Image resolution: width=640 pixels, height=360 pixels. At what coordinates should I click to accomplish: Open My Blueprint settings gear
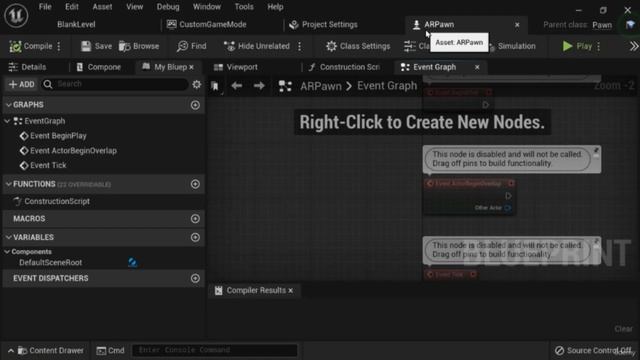197,84
